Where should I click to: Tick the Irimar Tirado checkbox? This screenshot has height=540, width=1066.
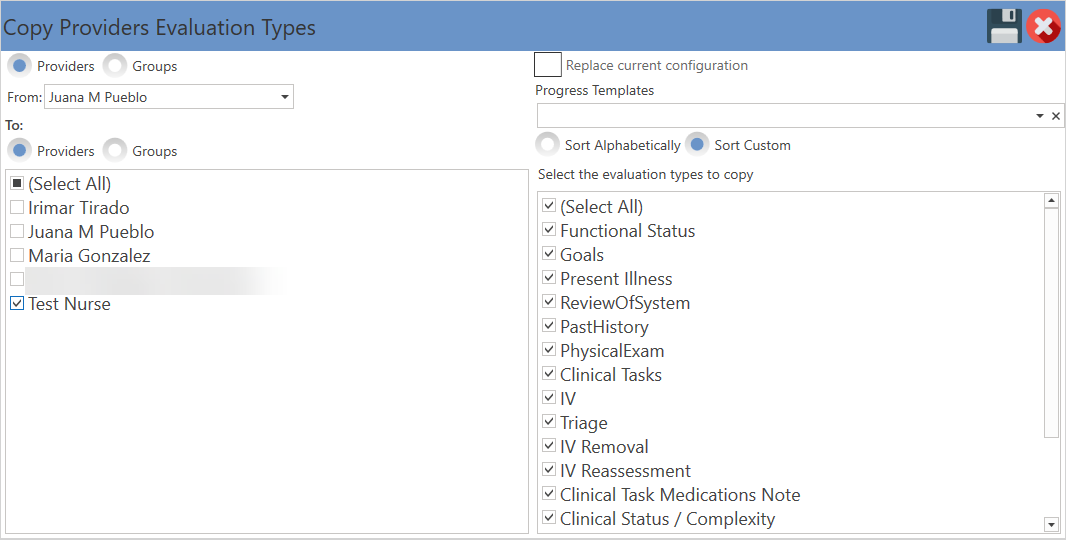[17, 207]
